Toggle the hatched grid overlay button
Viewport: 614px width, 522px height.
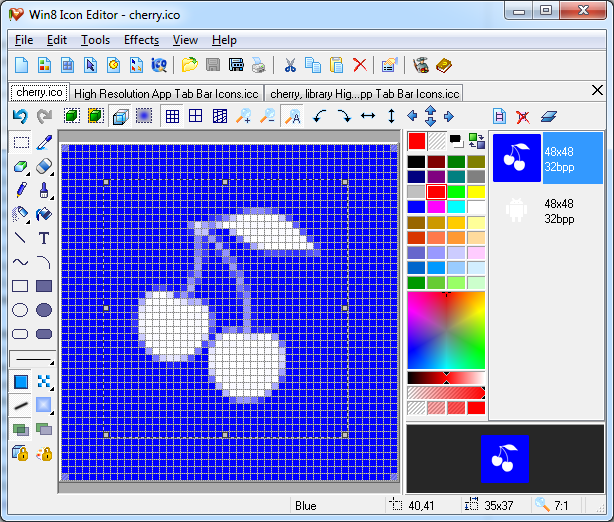220,116
